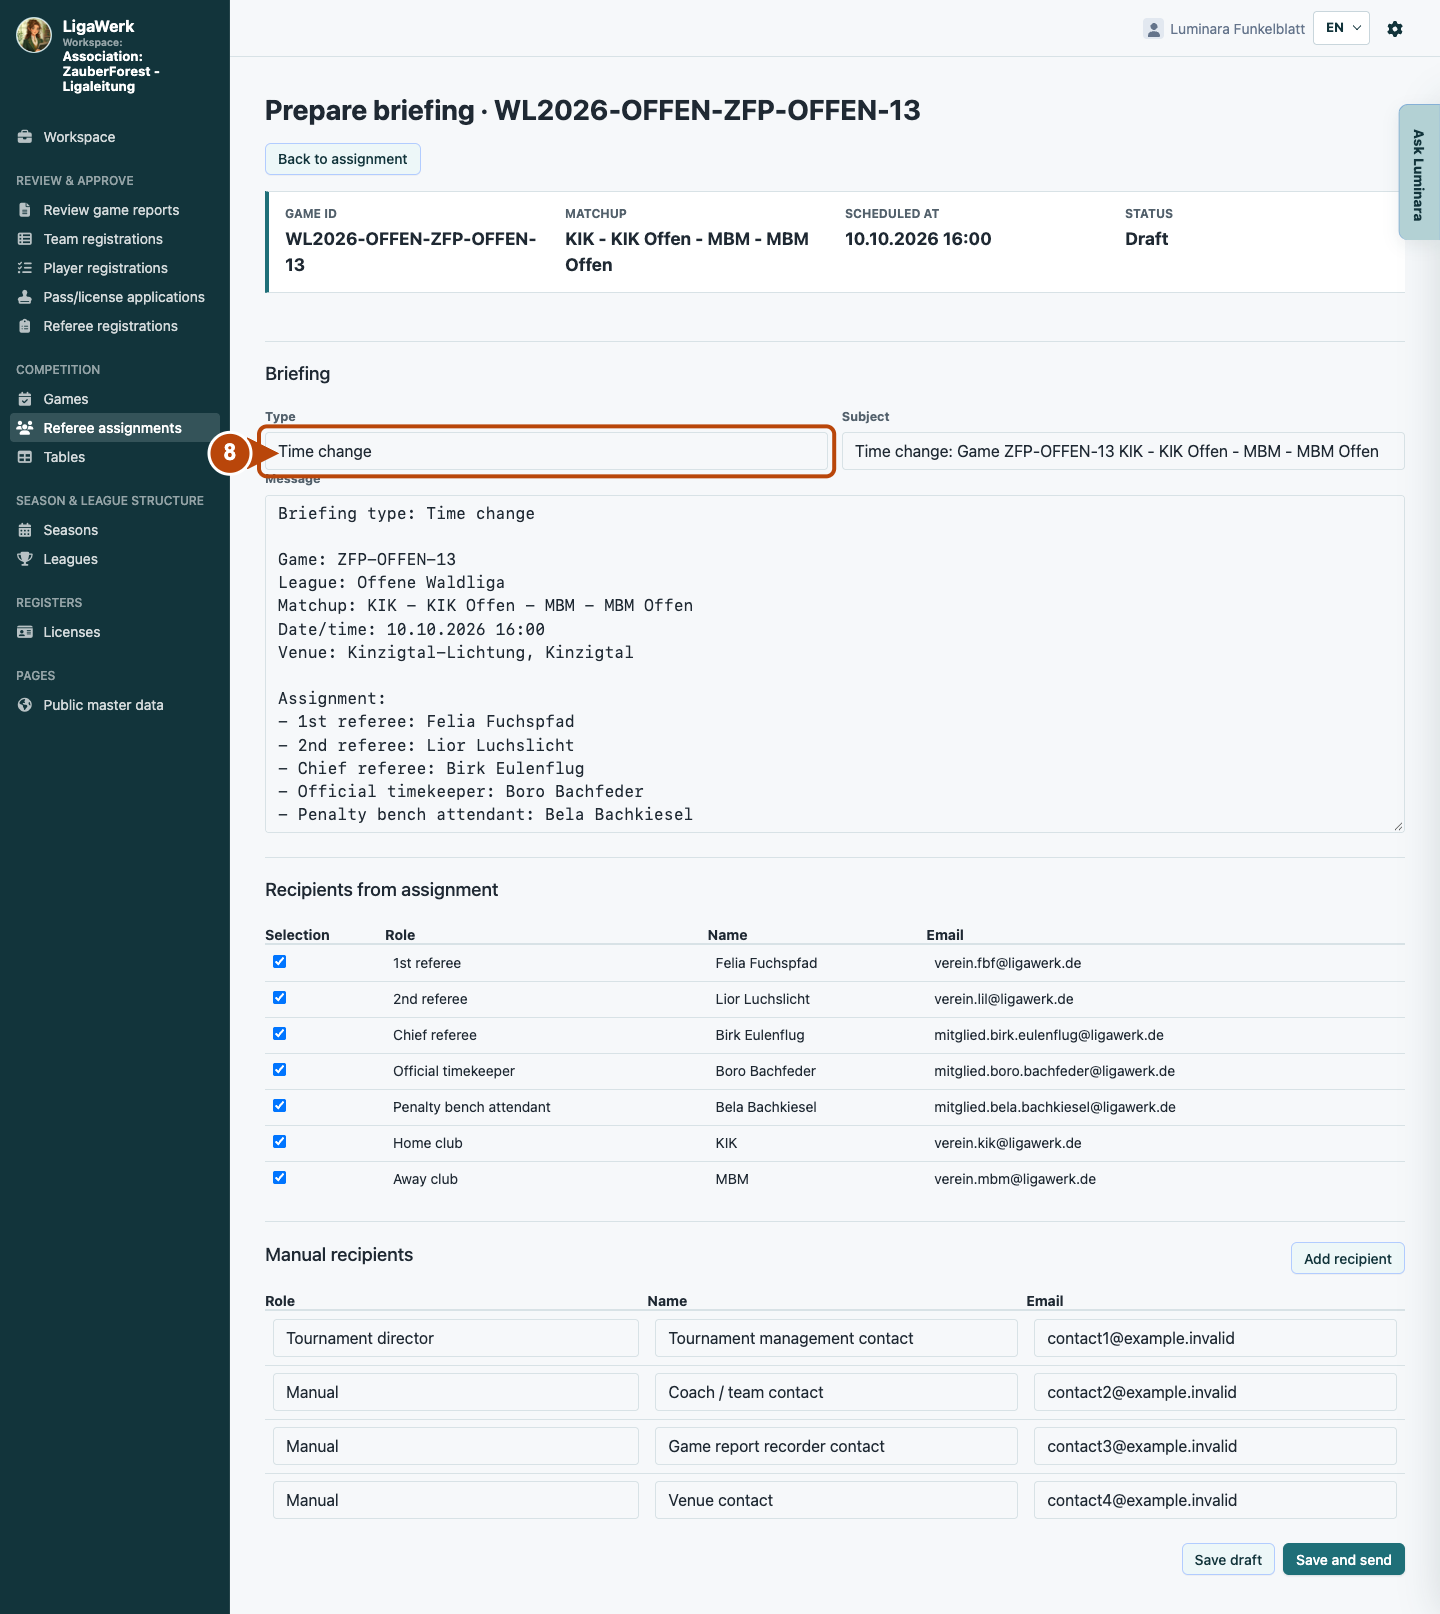Click the Games calendar icon
Image resolution: width=1440 pixels, height=1614 pixels.
25,399
